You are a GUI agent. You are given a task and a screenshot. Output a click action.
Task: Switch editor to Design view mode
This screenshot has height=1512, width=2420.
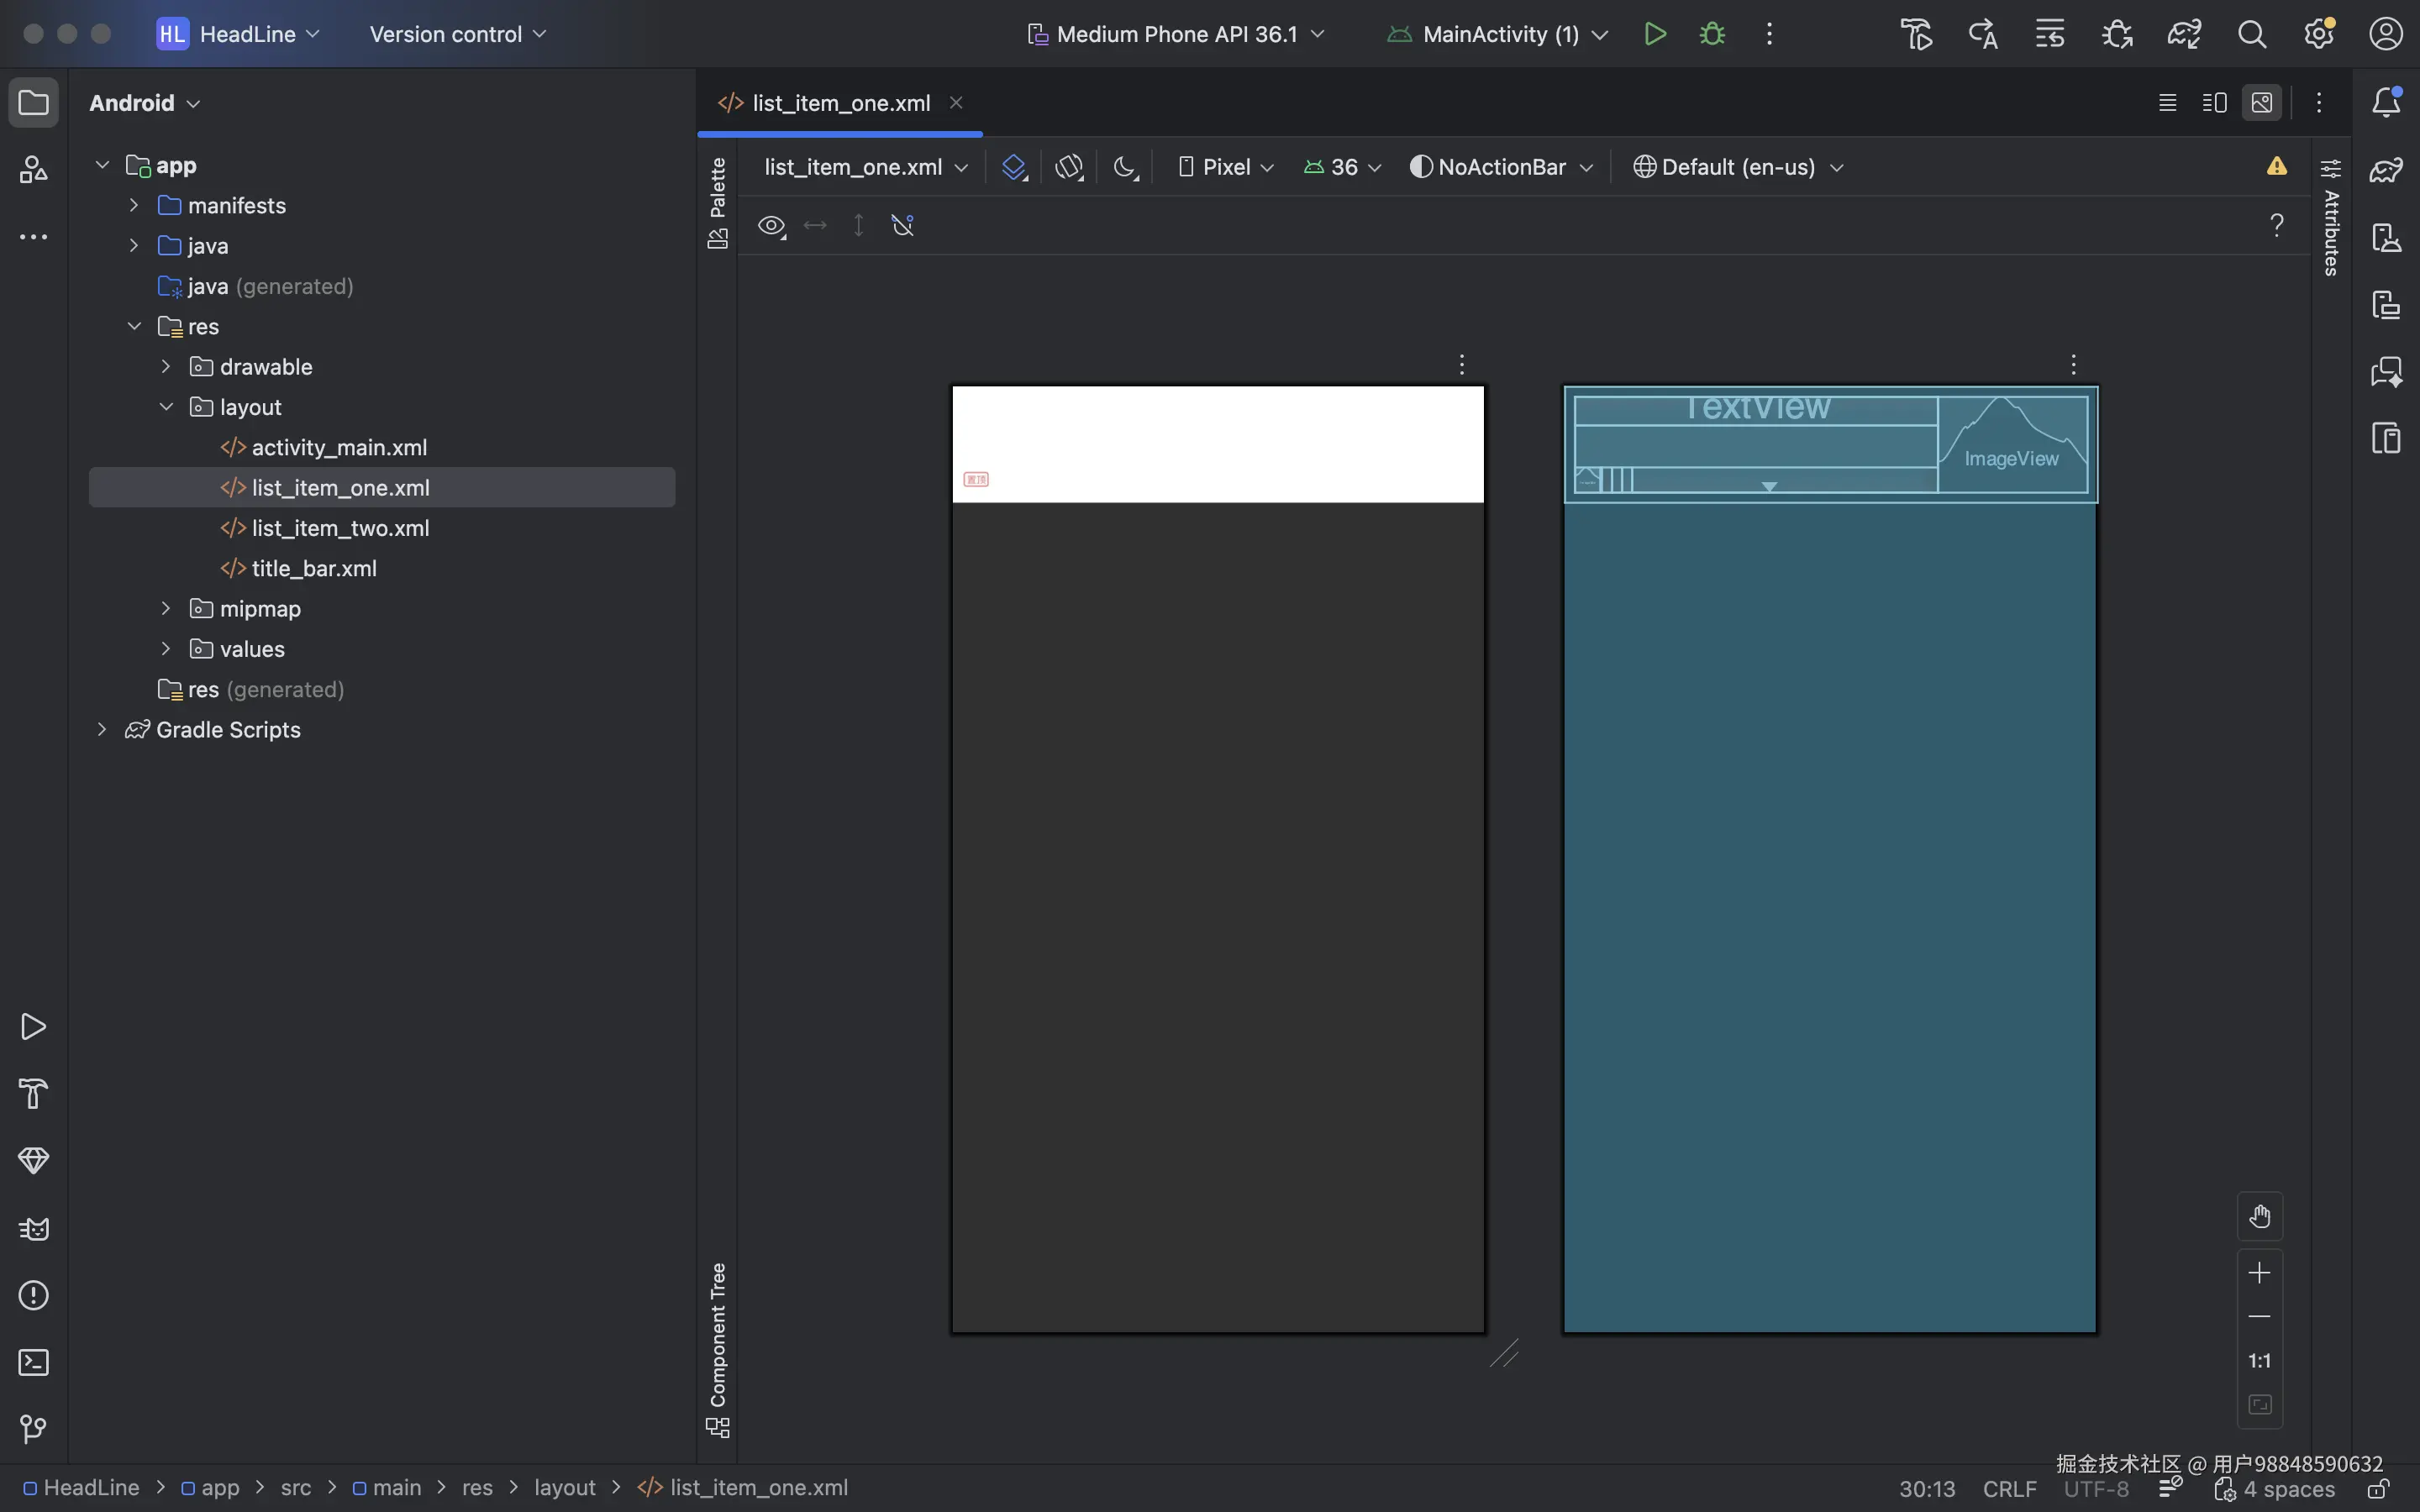pyautogui.click(x=2262, y=103)
